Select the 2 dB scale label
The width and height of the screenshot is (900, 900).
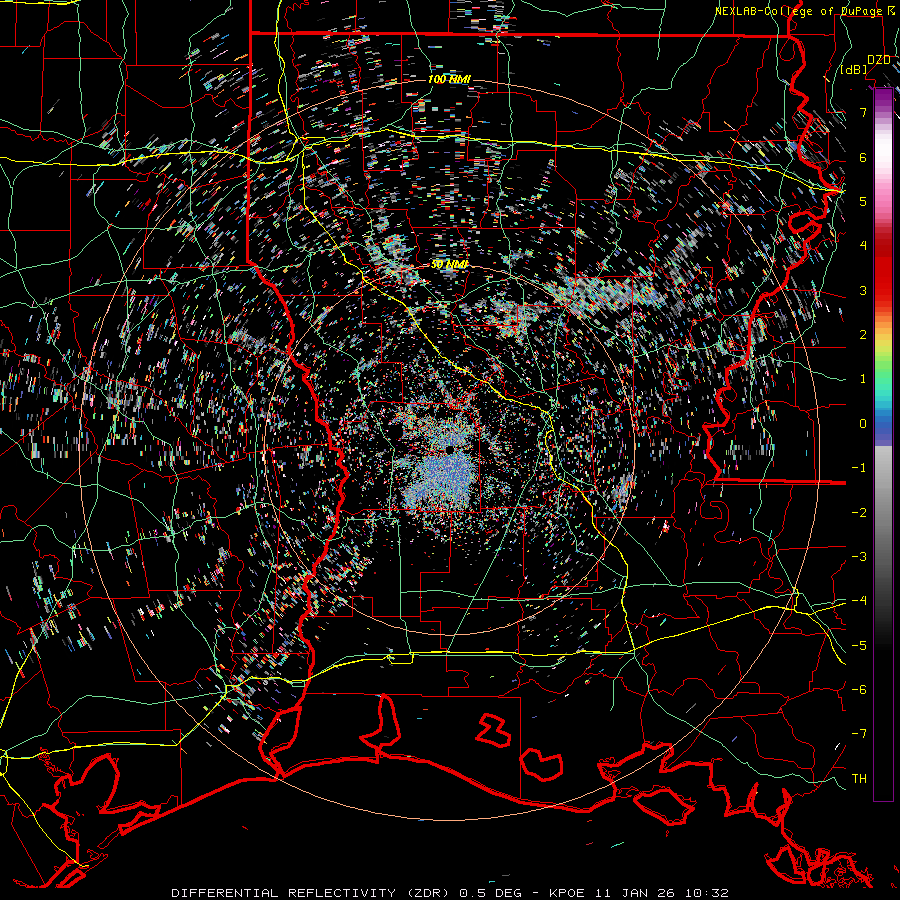(x=863, y=335)
